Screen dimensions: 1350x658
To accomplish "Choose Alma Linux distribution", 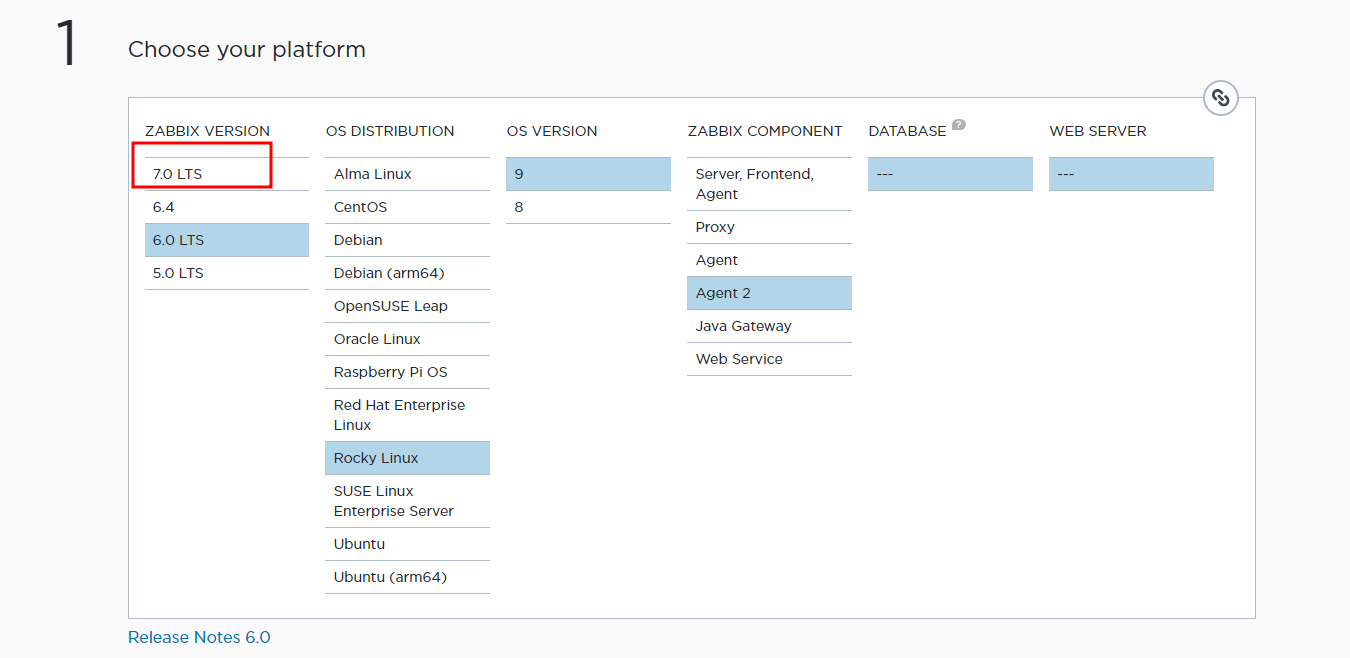I will [x=407, y=174].
